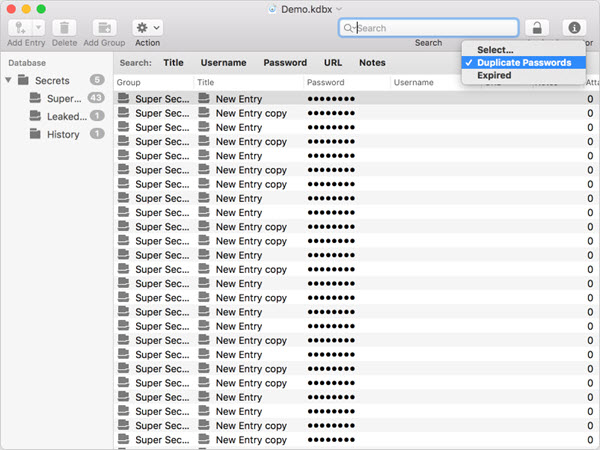Choose Duplicate Passwords in popup menu
This screenshot has width=600, height=450.
click(524, 62)
